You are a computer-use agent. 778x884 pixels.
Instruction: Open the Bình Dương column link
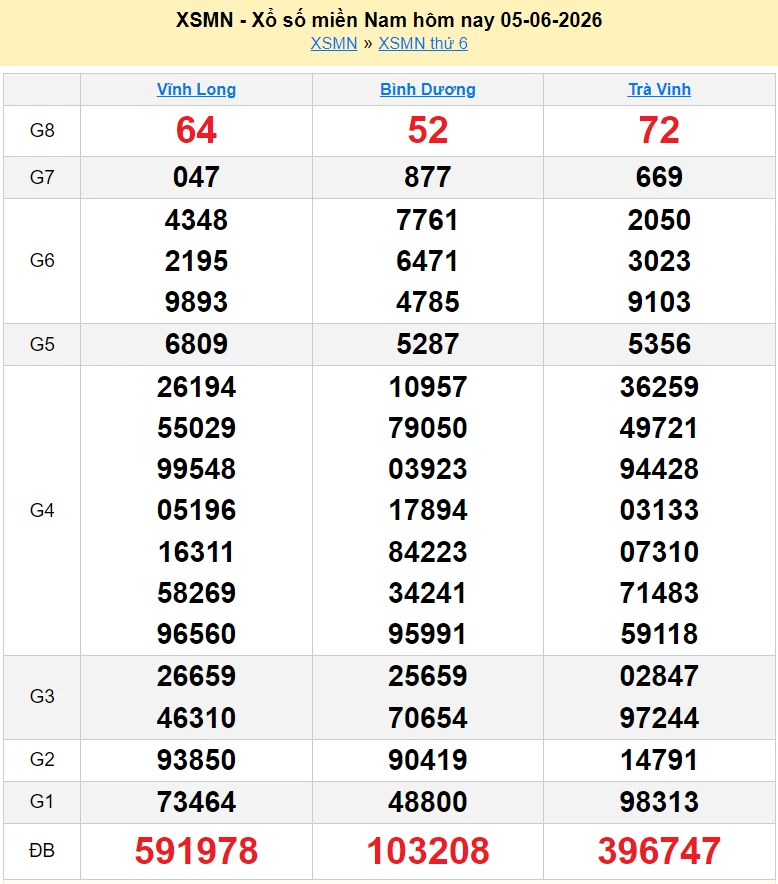tap(428, 89)
